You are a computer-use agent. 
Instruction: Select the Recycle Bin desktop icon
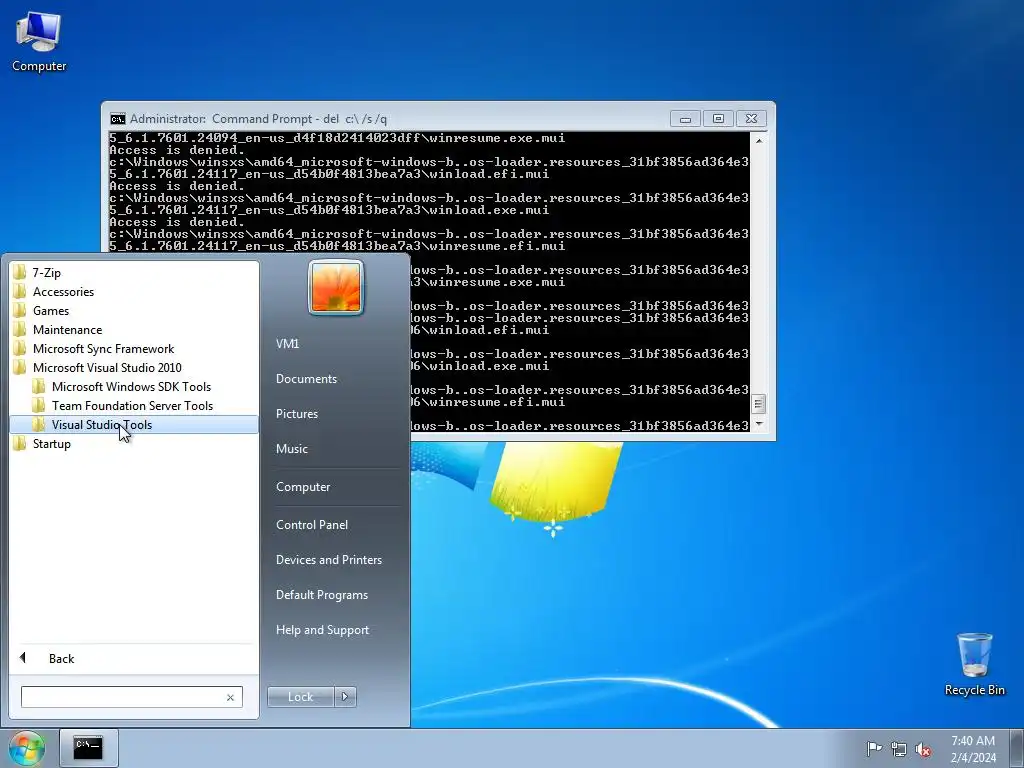click(x=974, y=664)
